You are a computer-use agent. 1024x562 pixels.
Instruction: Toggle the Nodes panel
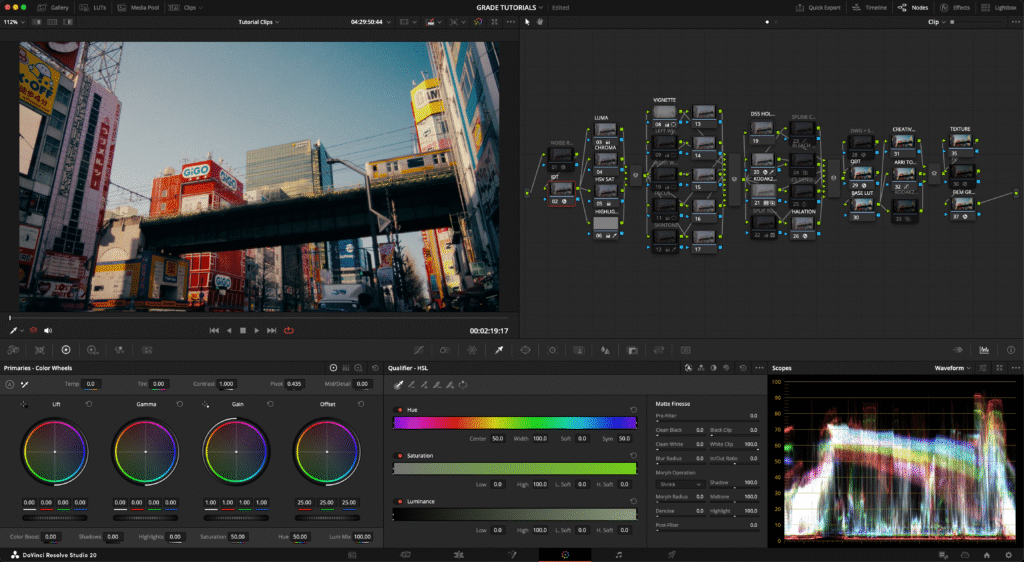click(x=914, y=7)
